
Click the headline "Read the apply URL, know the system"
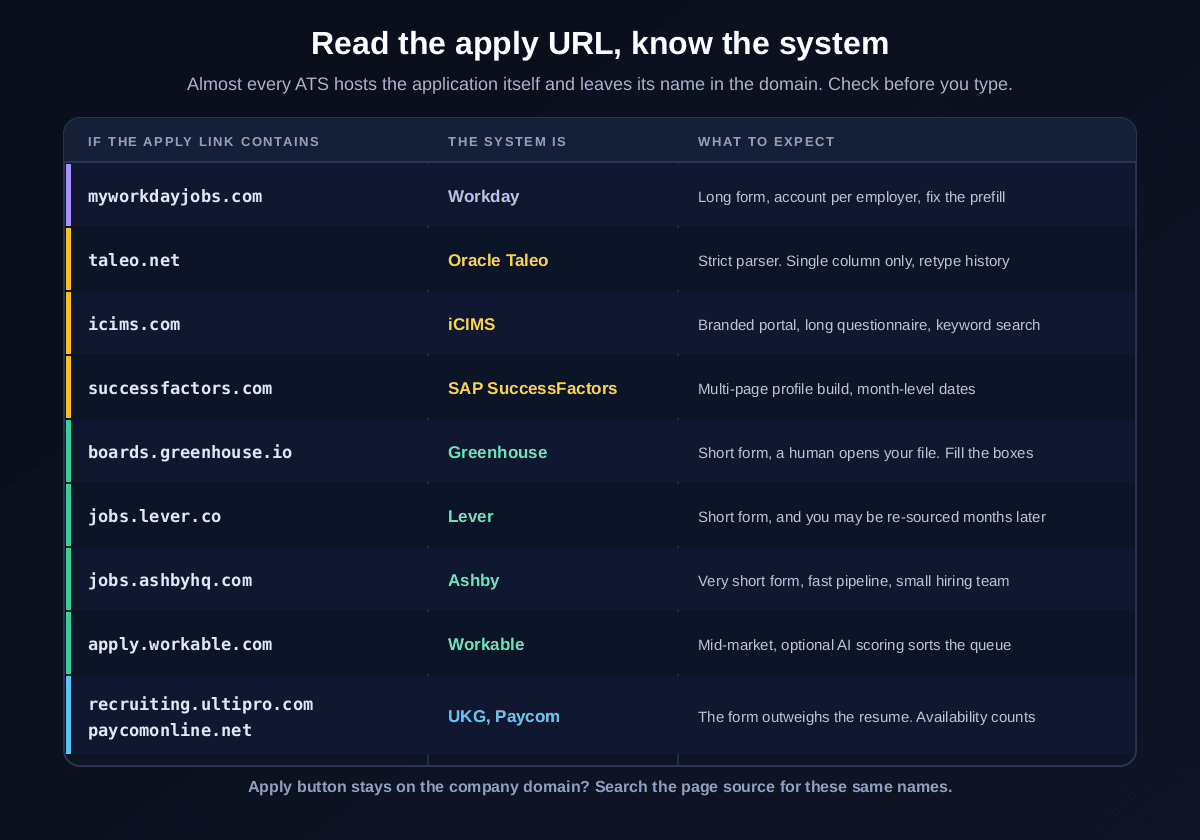point(600,43)
